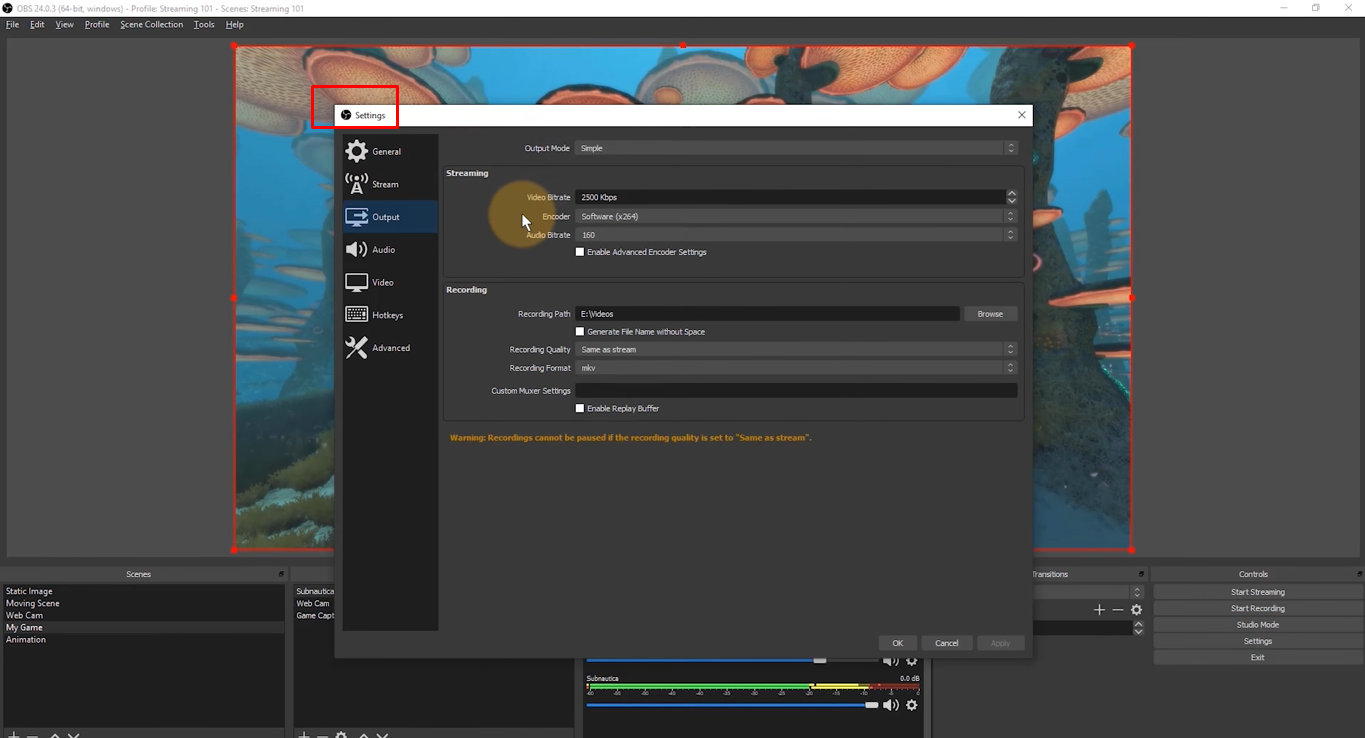Open the Subnautica audio source gear icon

[x=911, y=705]
